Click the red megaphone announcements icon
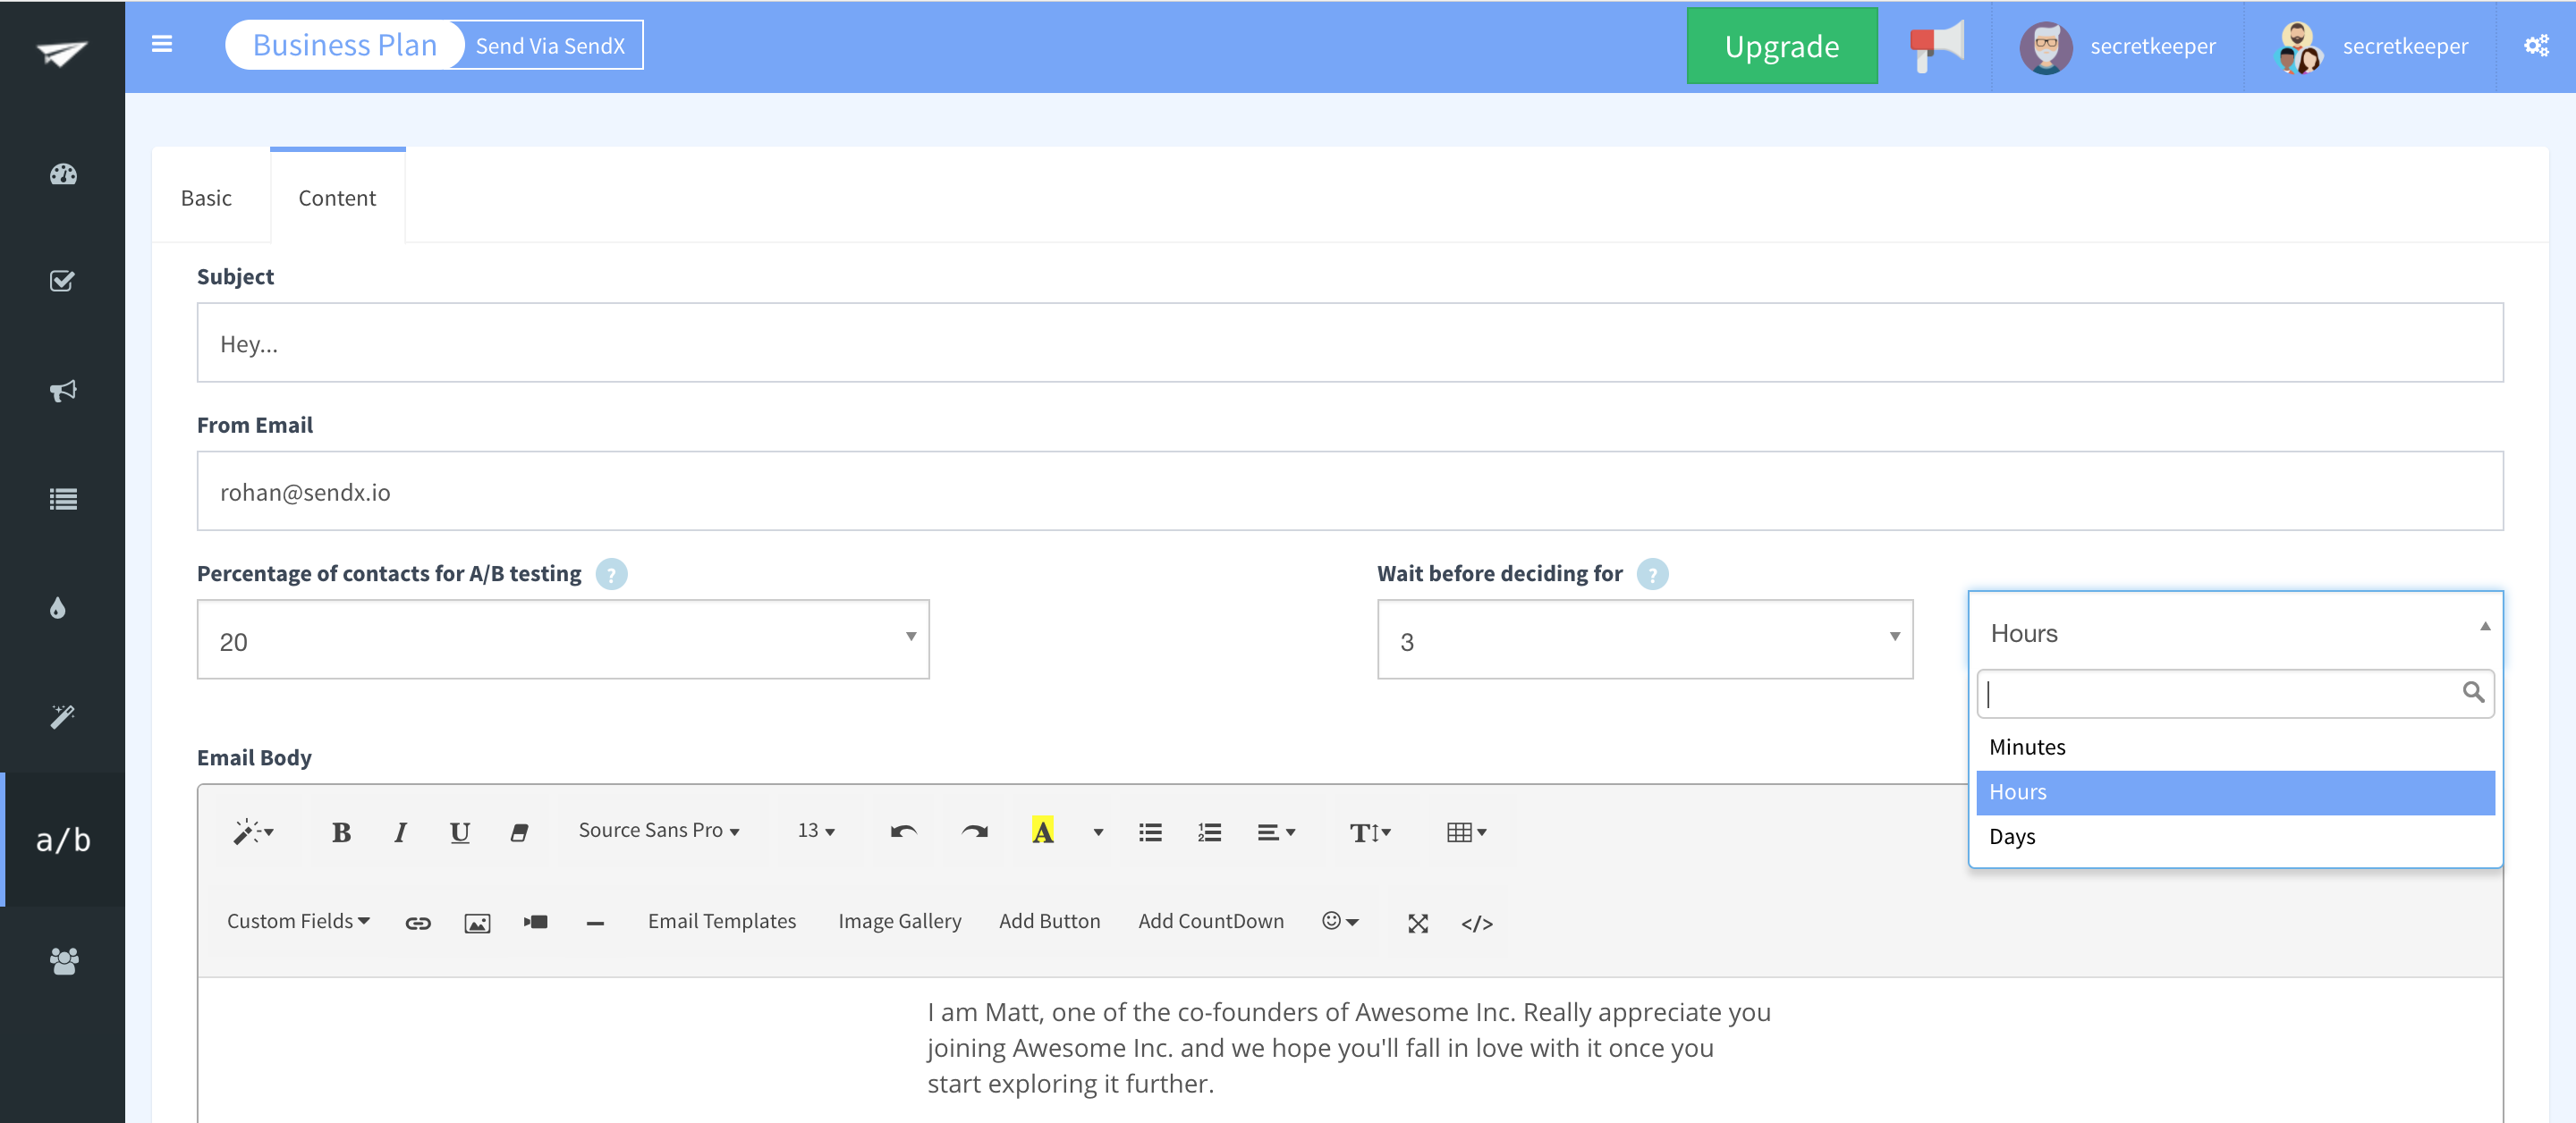2576x1123 pixels. click(1936, 45)
